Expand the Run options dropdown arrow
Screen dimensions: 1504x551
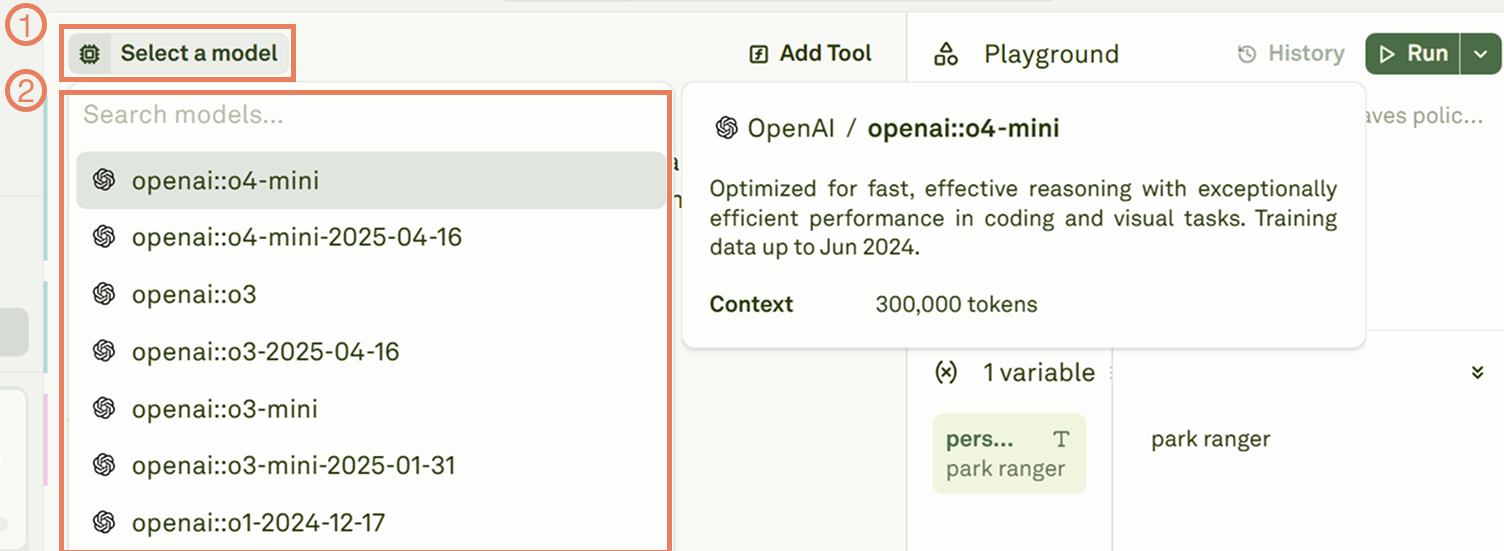pyautogui.click(x=1480, y=54)
